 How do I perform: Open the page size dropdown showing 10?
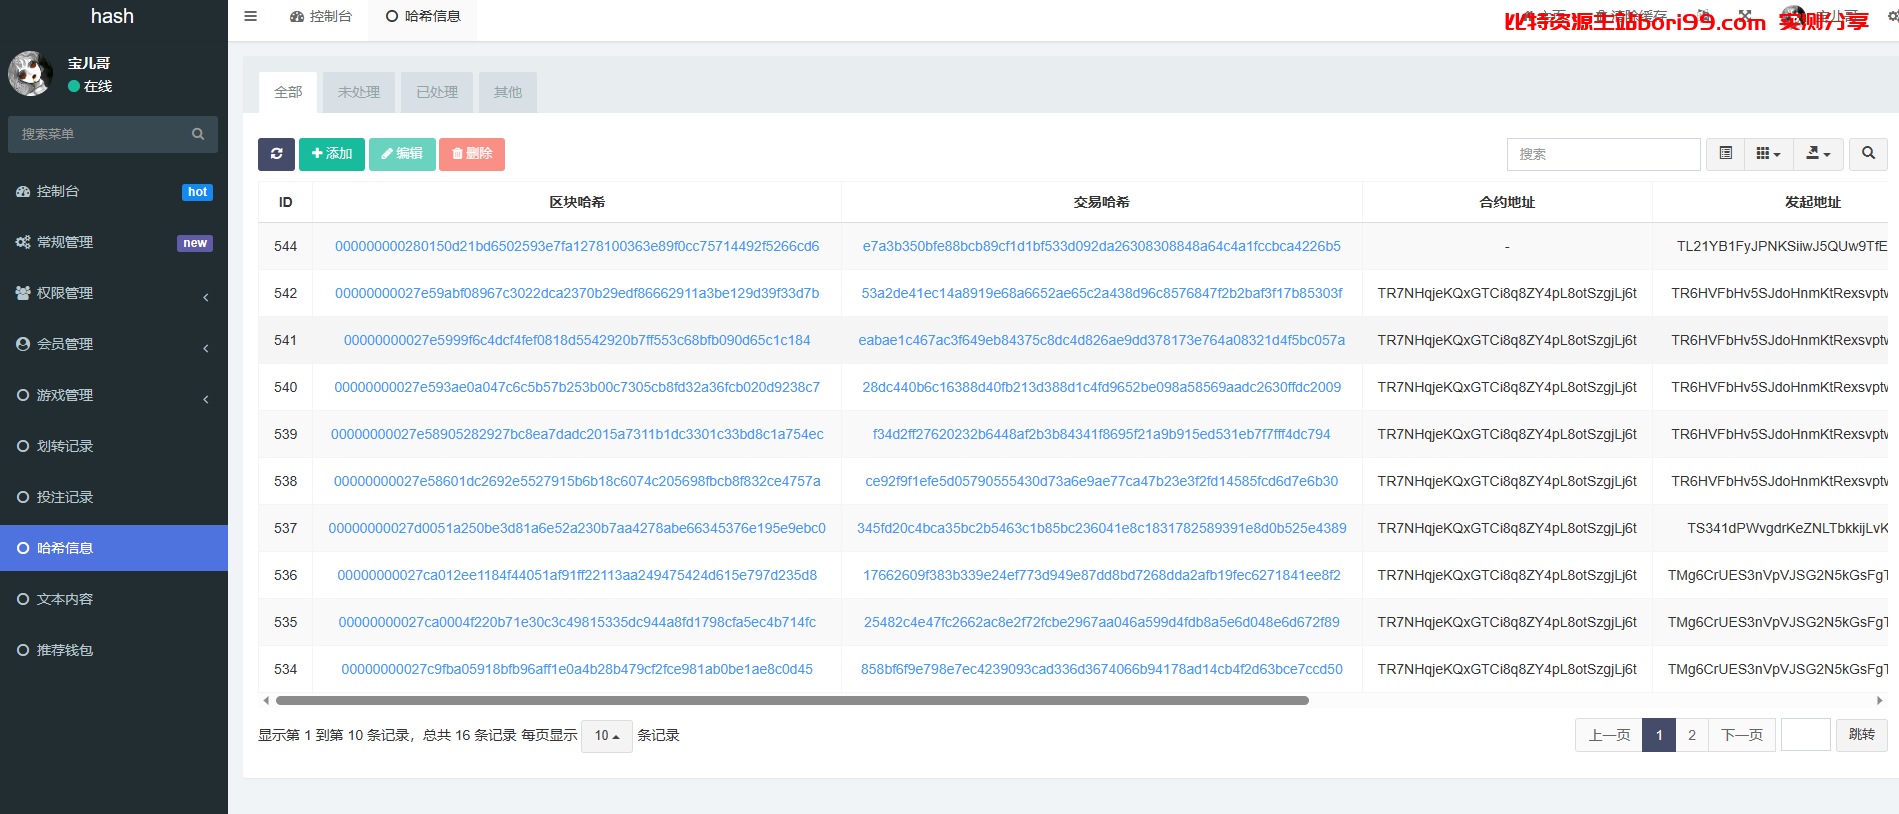click(x=607, y=736)
